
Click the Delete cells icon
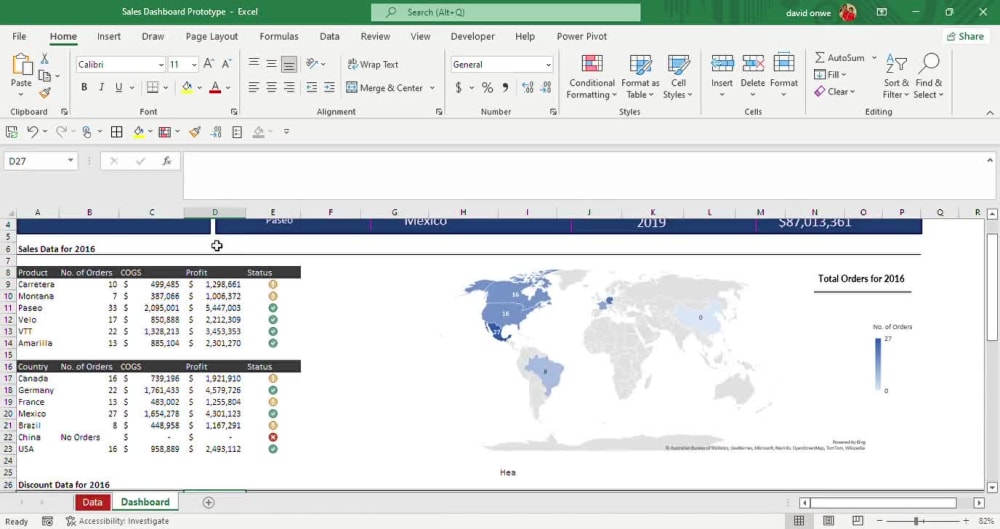point(753,64)
